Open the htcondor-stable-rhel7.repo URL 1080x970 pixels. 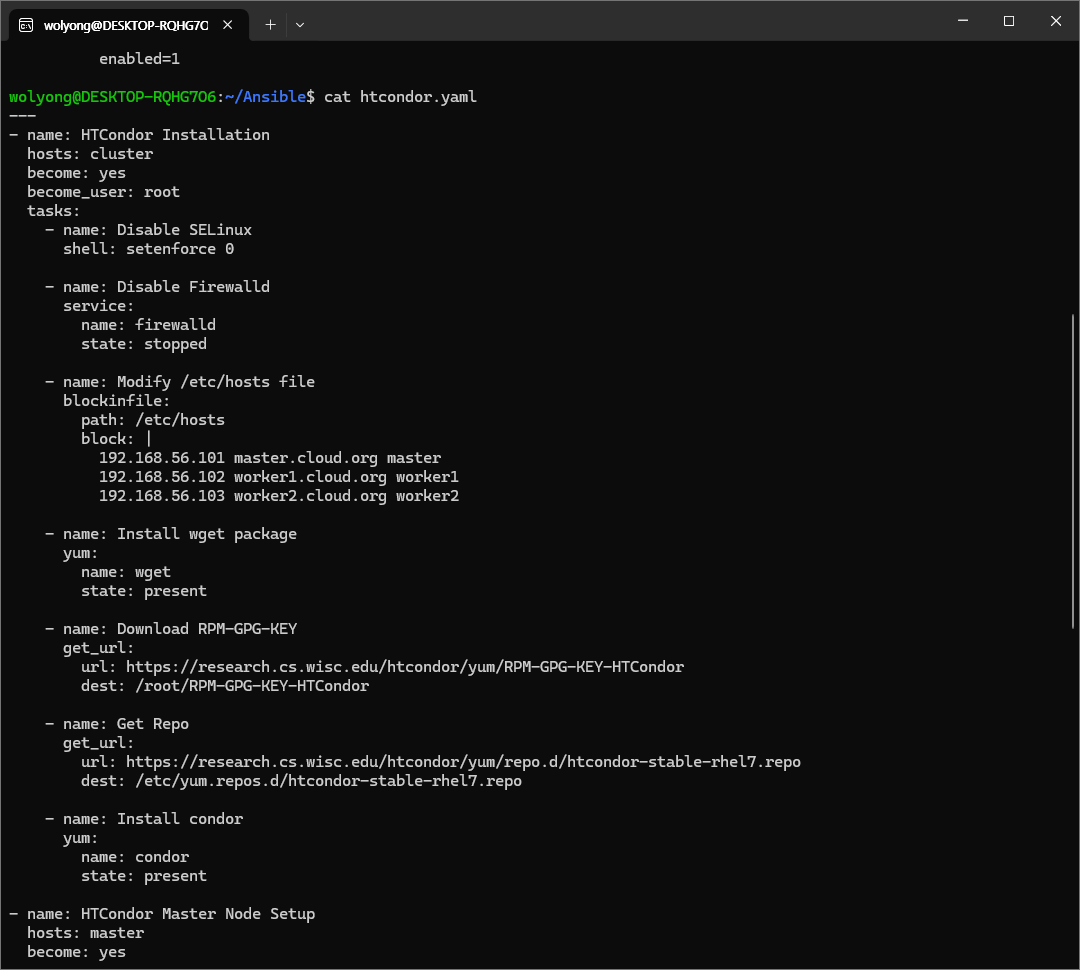coord(463,762)
